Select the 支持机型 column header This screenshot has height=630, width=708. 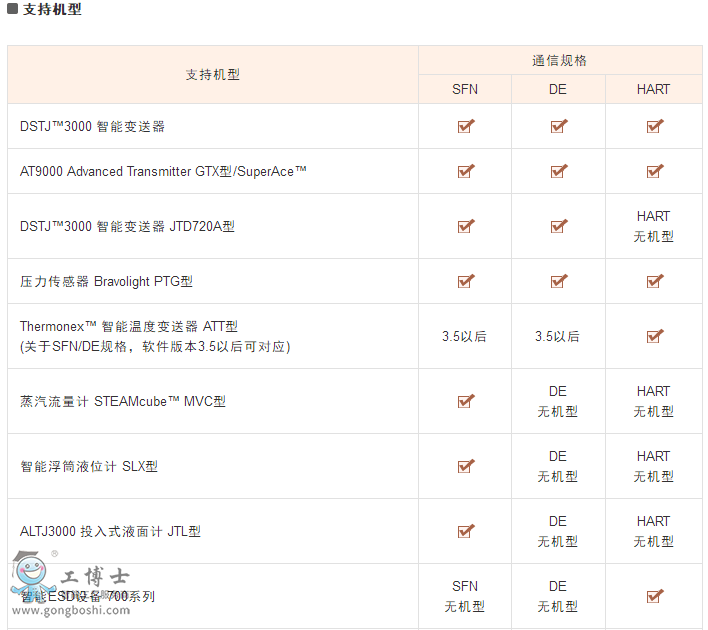point(213,75)
